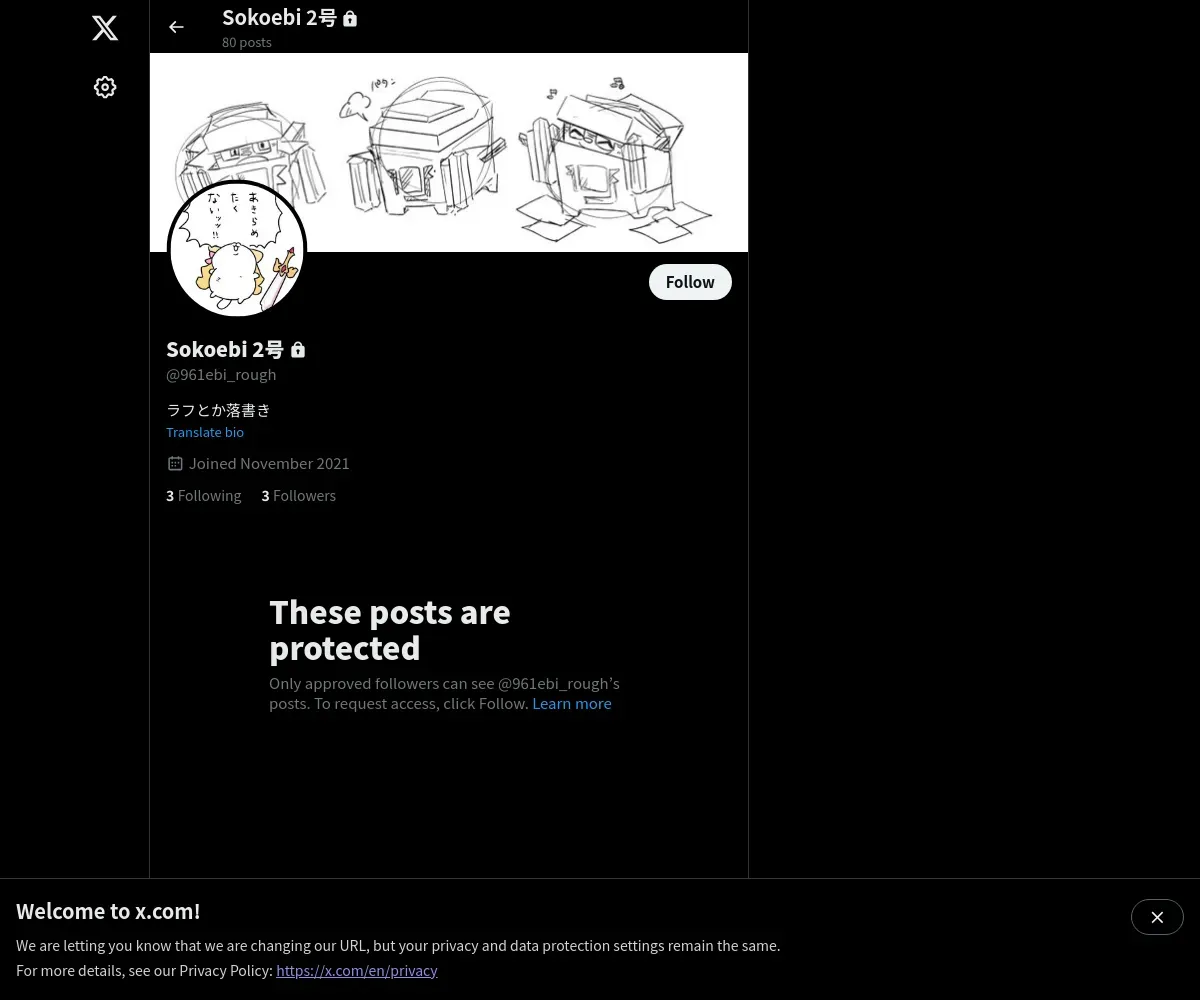The image size is (1200, 1000).
Task: Click the lock icon in header title
Action: 350,18
